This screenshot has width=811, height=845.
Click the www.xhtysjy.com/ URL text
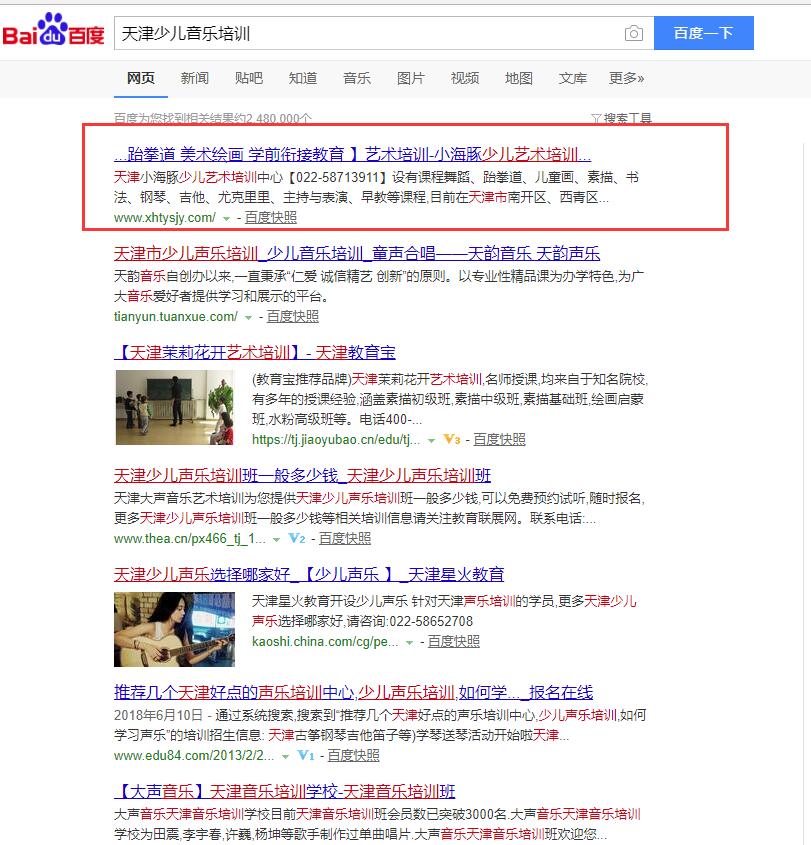tap(165, 218)
